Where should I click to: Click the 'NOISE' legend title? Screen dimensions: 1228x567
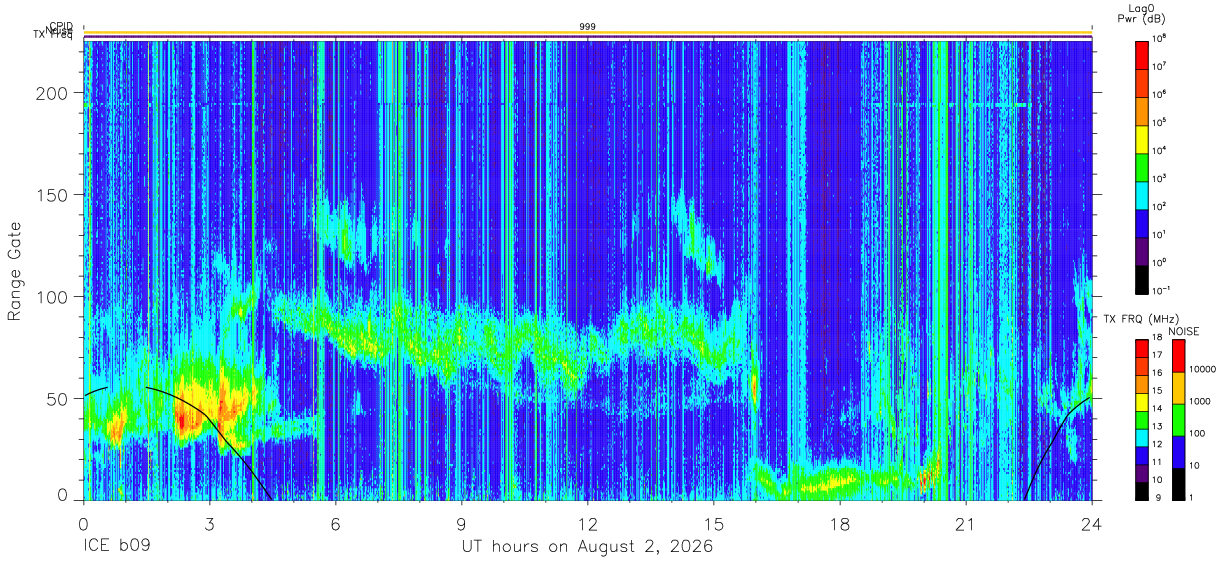tap(1184, 331)
